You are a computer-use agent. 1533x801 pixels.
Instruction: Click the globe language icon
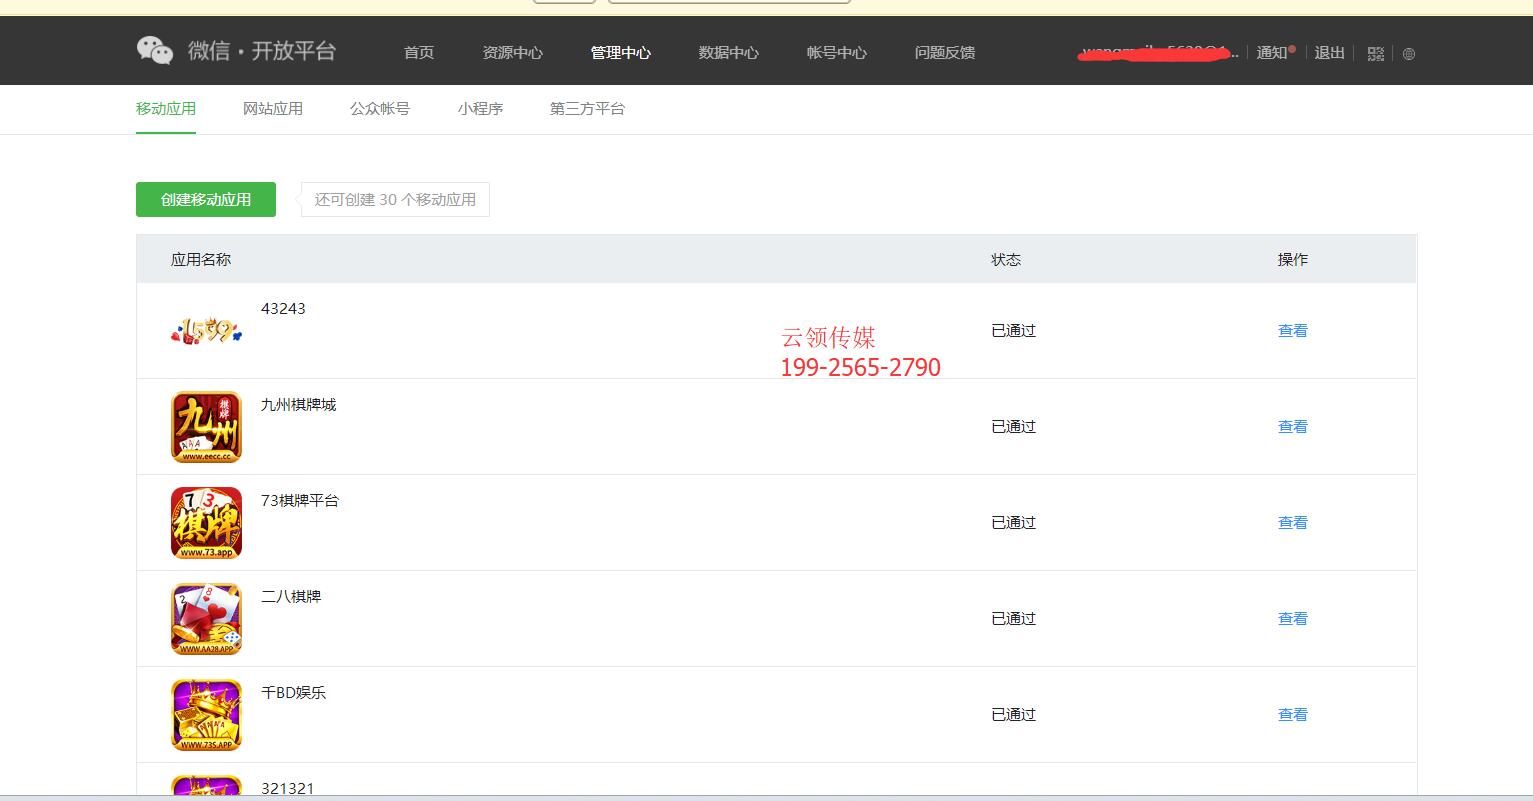click(1409, 54)
